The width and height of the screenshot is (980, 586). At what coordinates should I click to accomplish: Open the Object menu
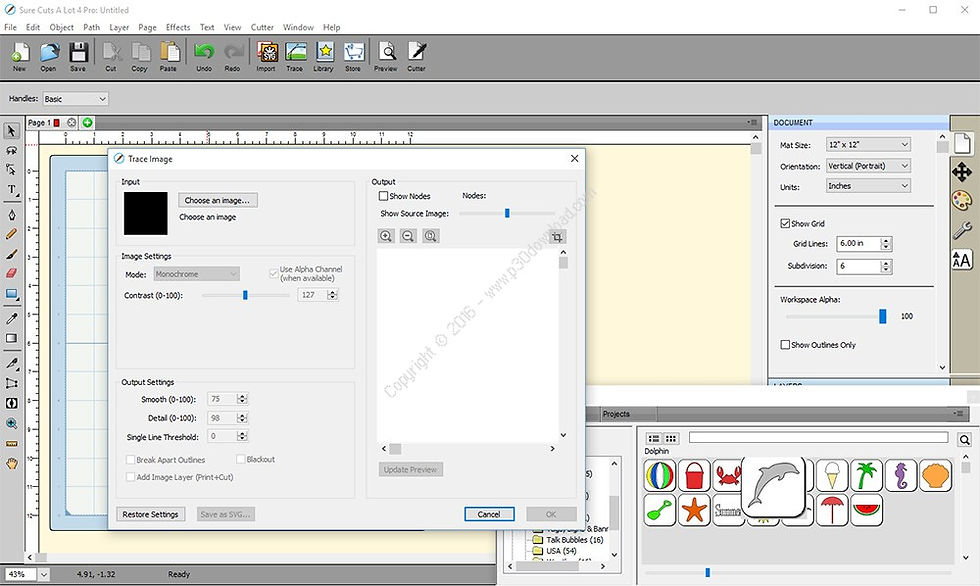(62, 27)
